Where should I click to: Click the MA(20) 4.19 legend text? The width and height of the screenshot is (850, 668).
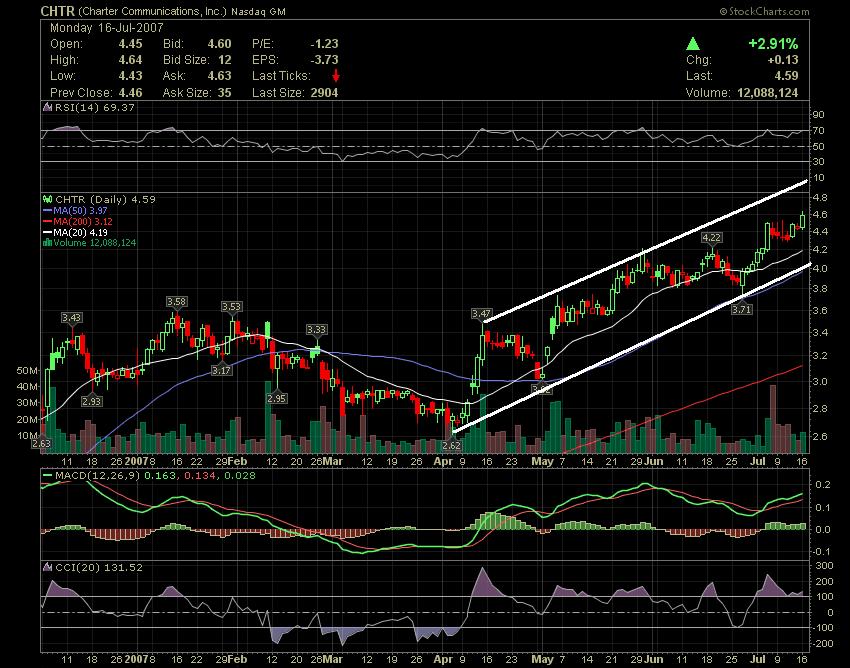[80, 232]
